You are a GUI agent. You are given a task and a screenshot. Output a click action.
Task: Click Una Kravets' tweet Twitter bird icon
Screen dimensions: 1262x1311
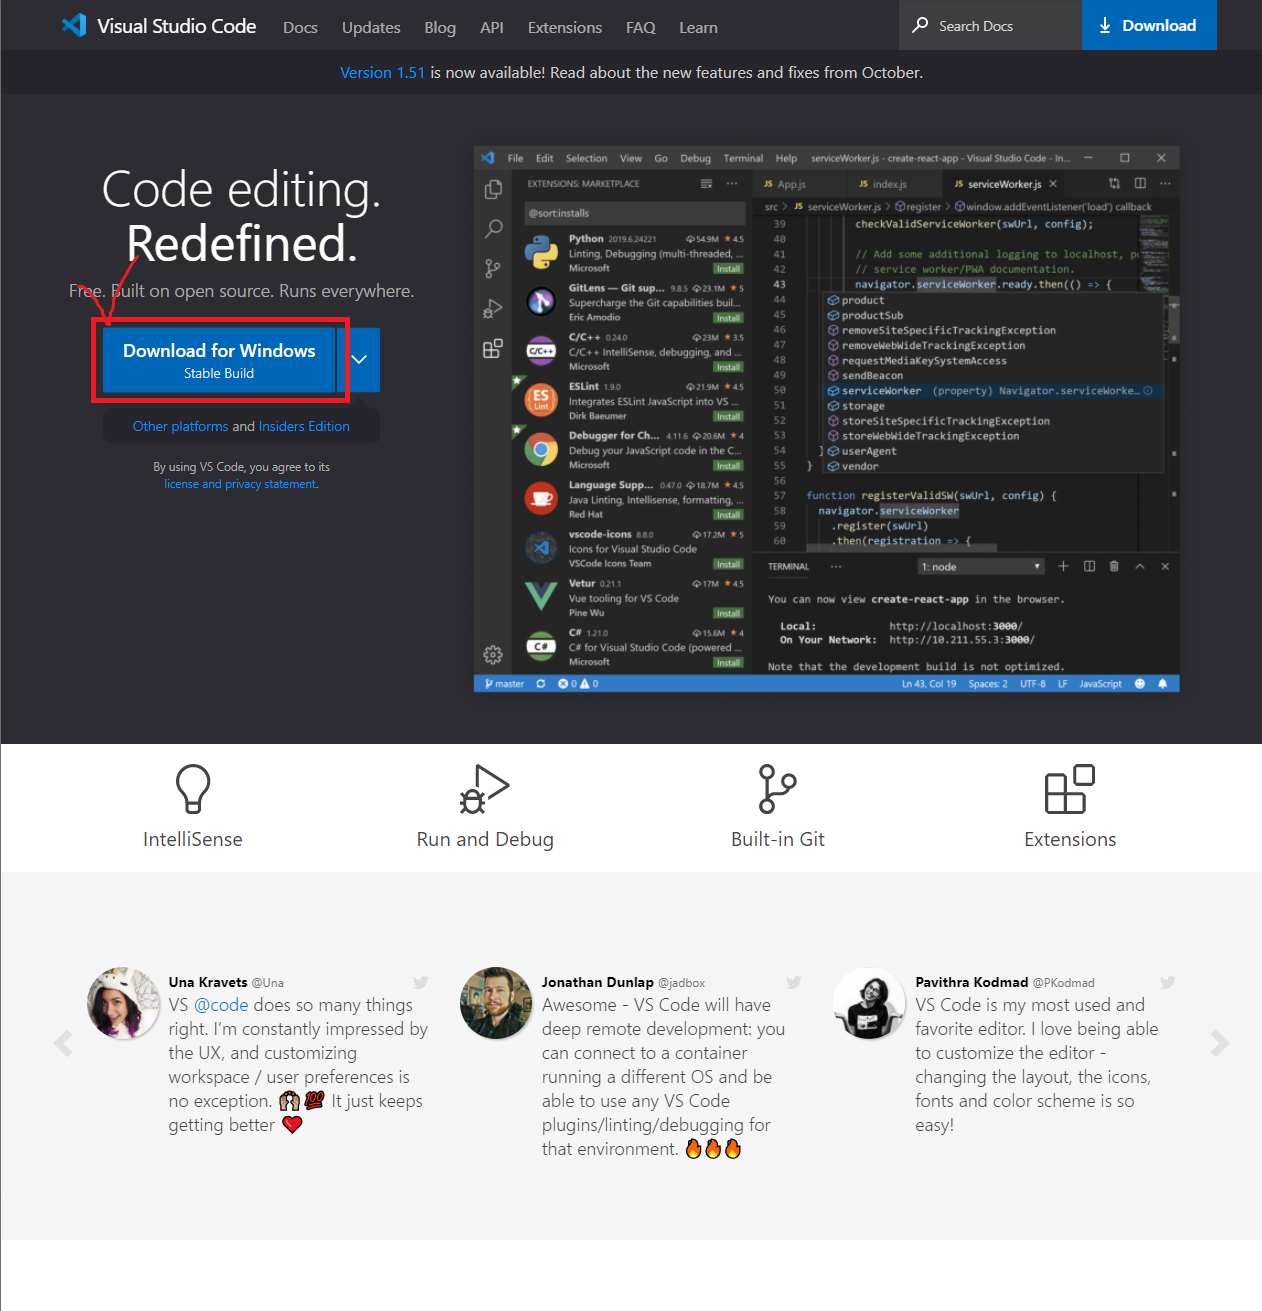(x=421, y=982)
